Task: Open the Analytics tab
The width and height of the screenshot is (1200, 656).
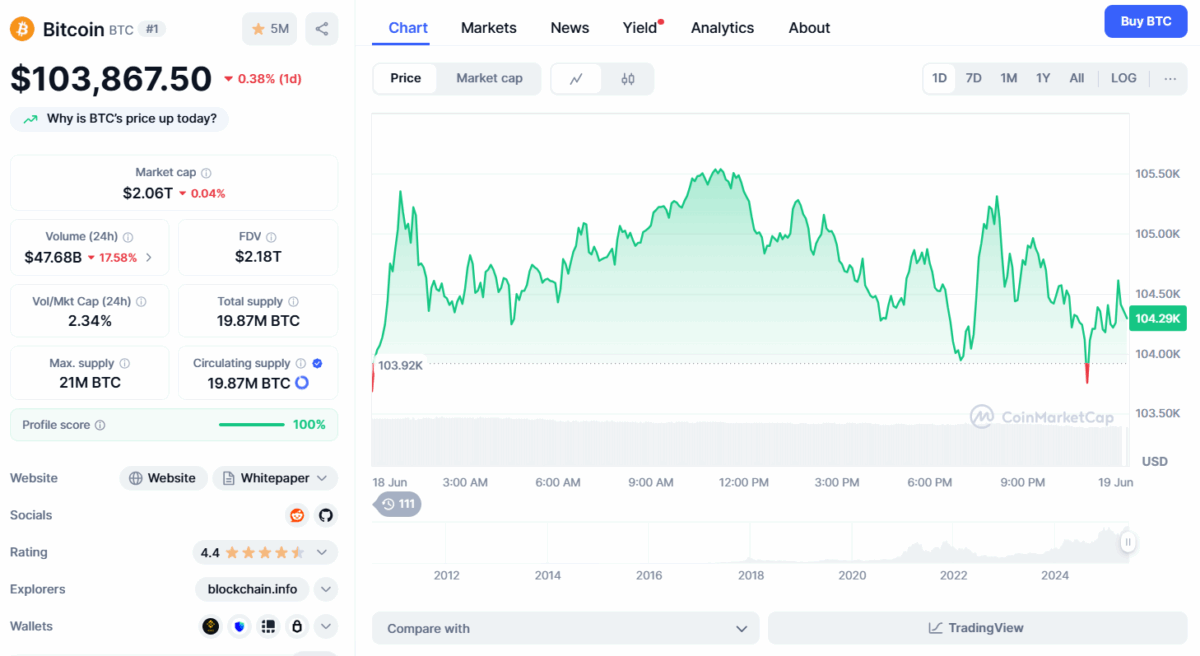Action: point(722,28)
